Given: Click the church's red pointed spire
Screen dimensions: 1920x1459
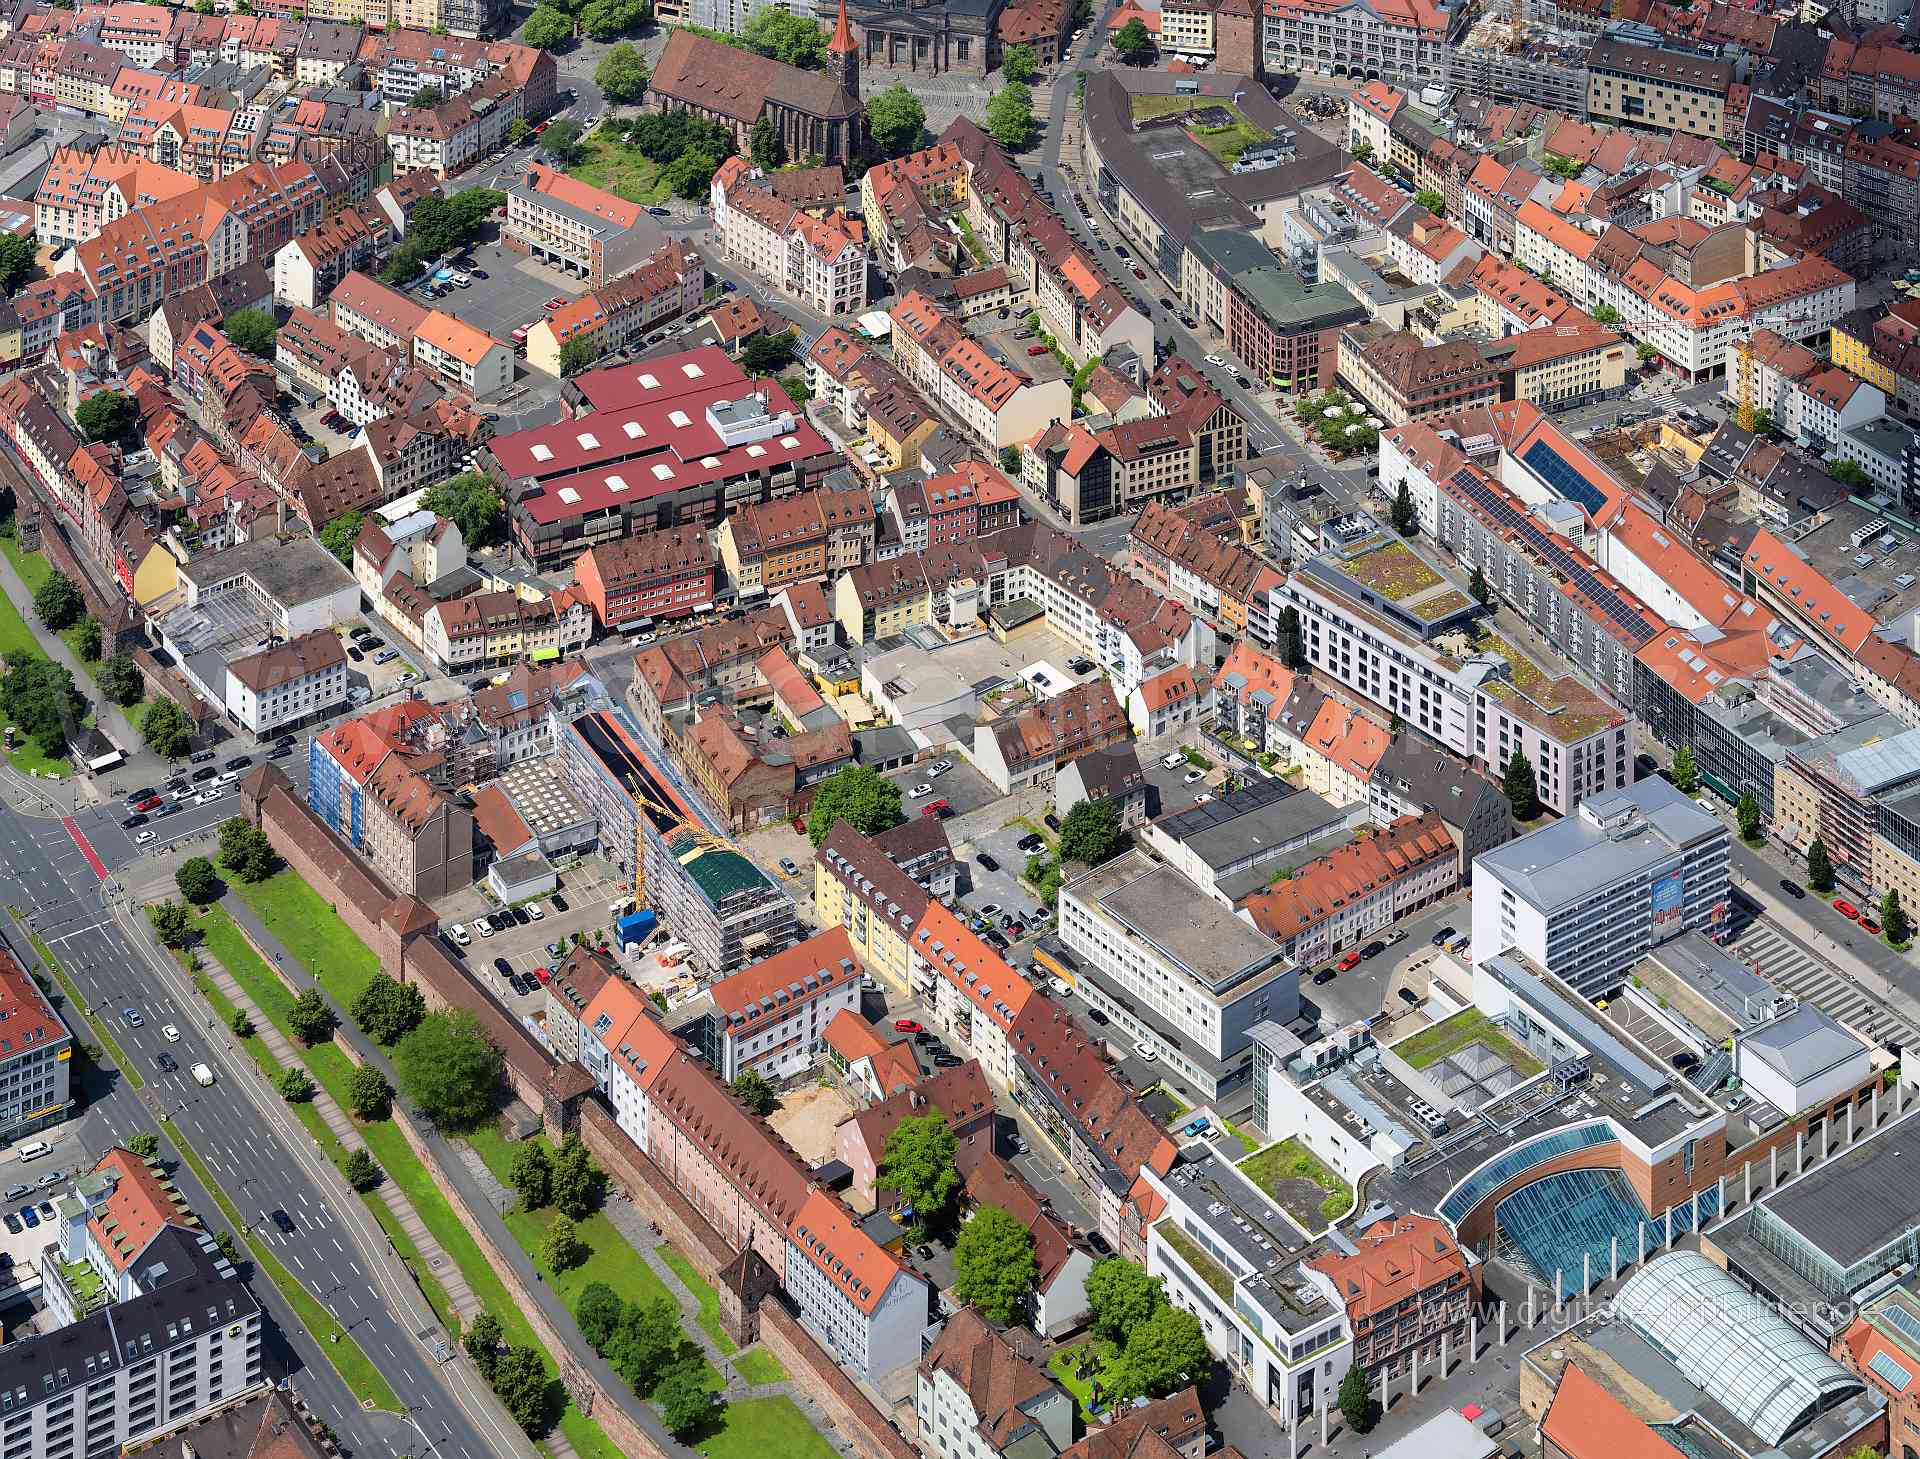Looking at the screenshot, I should [x=842, y=30].
